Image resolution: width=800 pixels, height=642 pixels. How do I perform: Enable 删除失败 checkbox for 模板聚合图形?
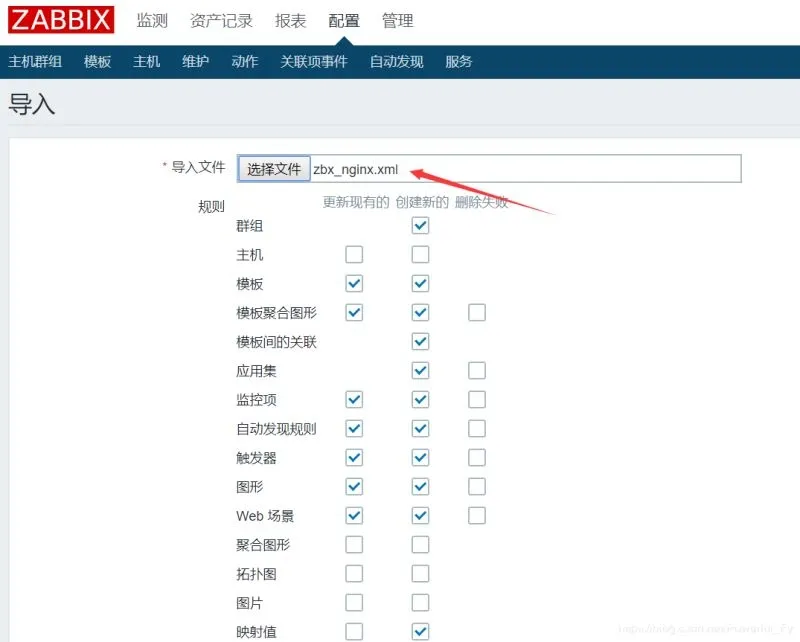click(477, 312)
